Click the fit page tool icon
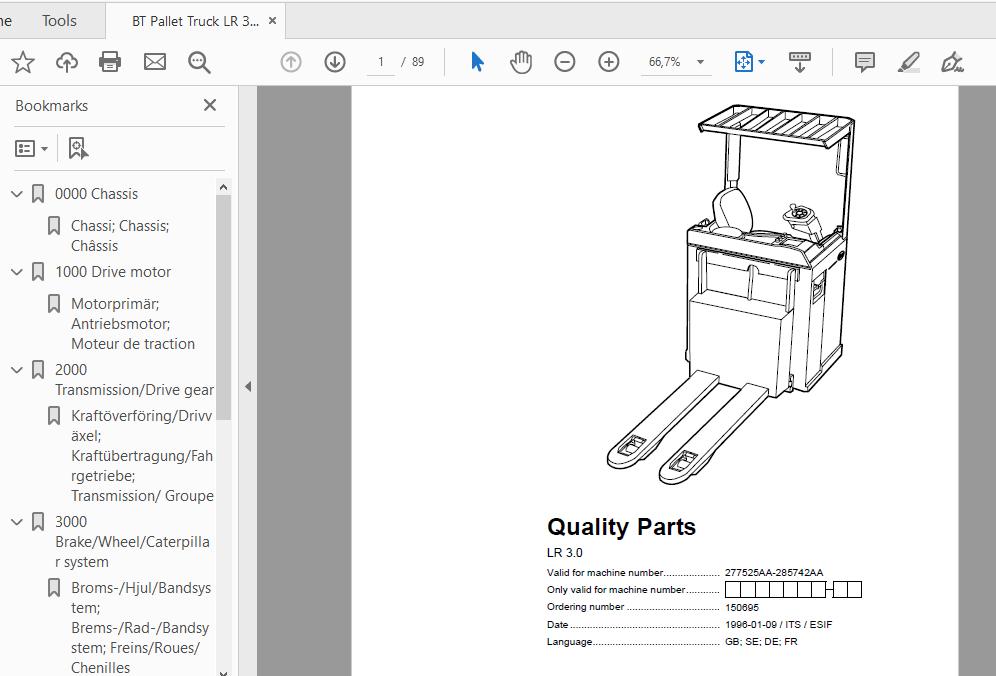 (x=743, y=62)
